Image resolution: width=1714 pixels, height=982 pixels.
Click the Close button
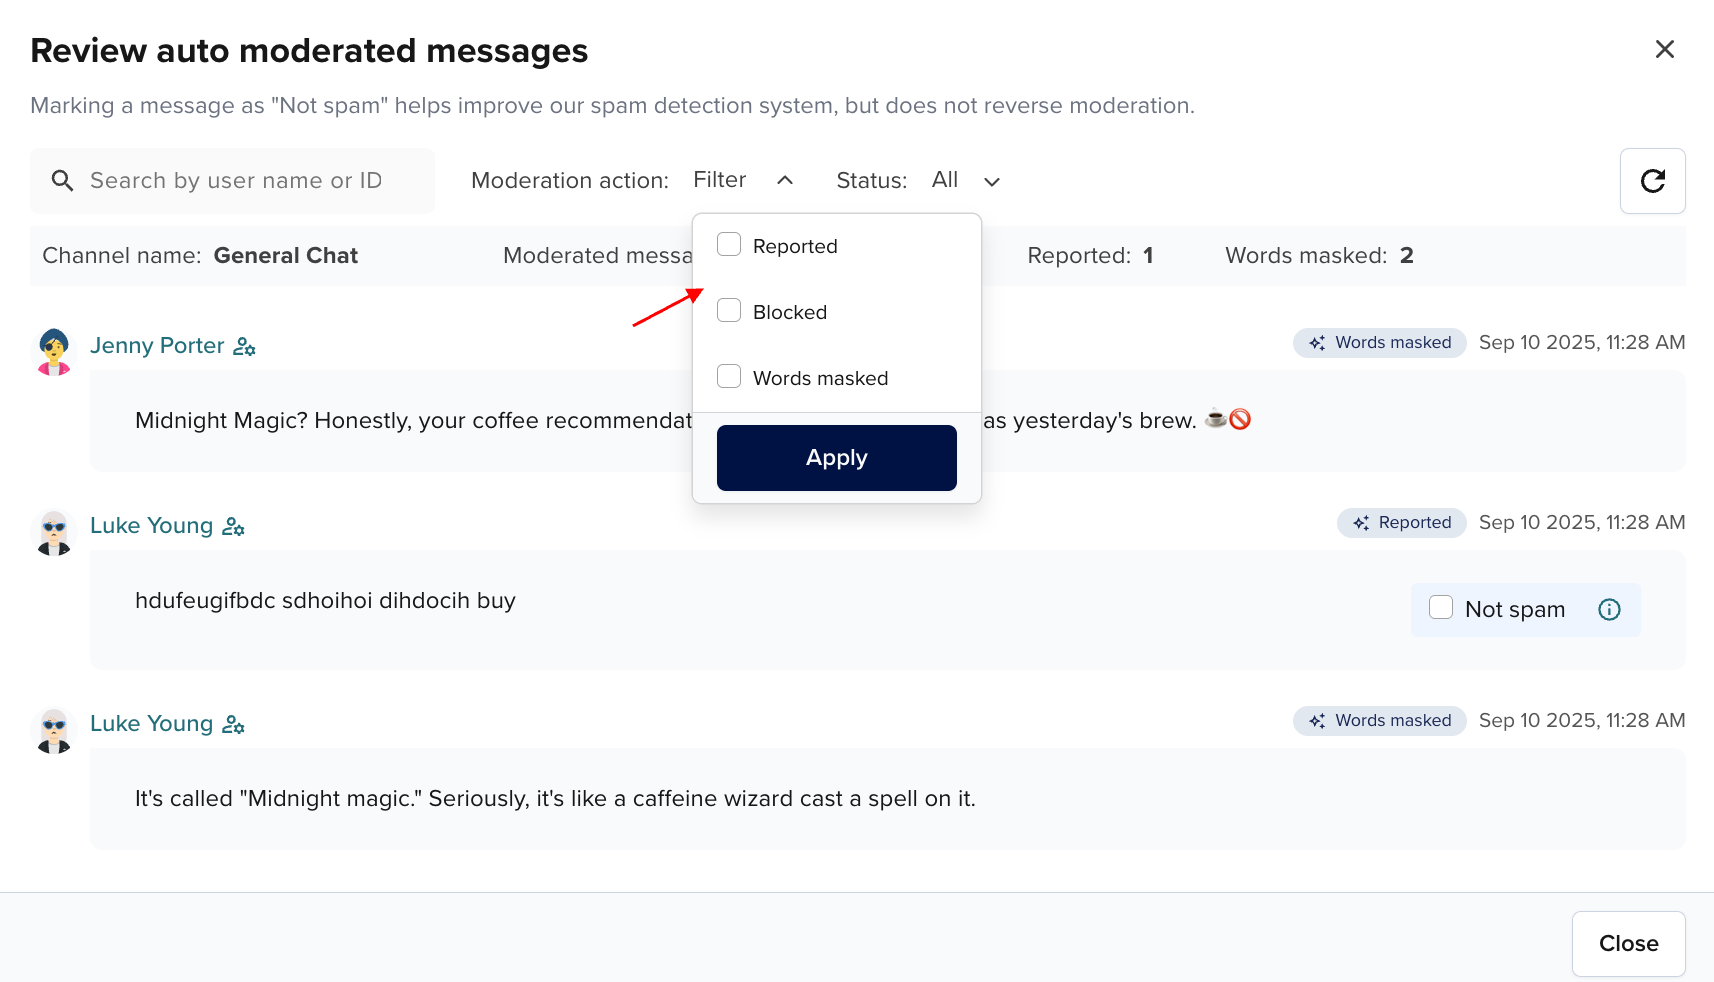[1628, 943]
